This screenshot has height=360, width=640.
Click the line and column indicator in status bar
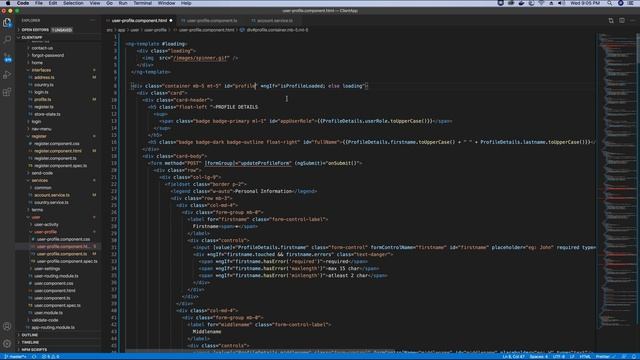coord(513,357)
